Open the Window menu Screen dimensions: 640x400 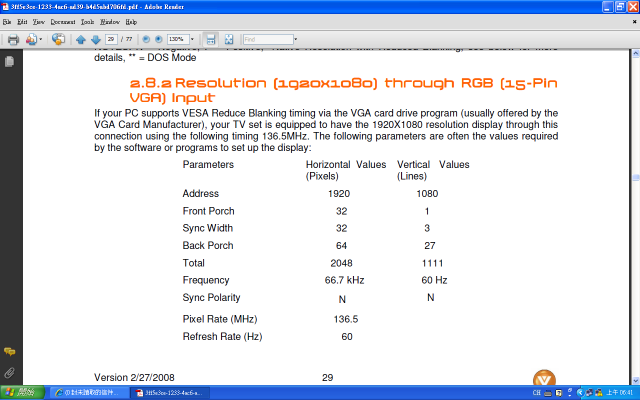coord(110,22)
